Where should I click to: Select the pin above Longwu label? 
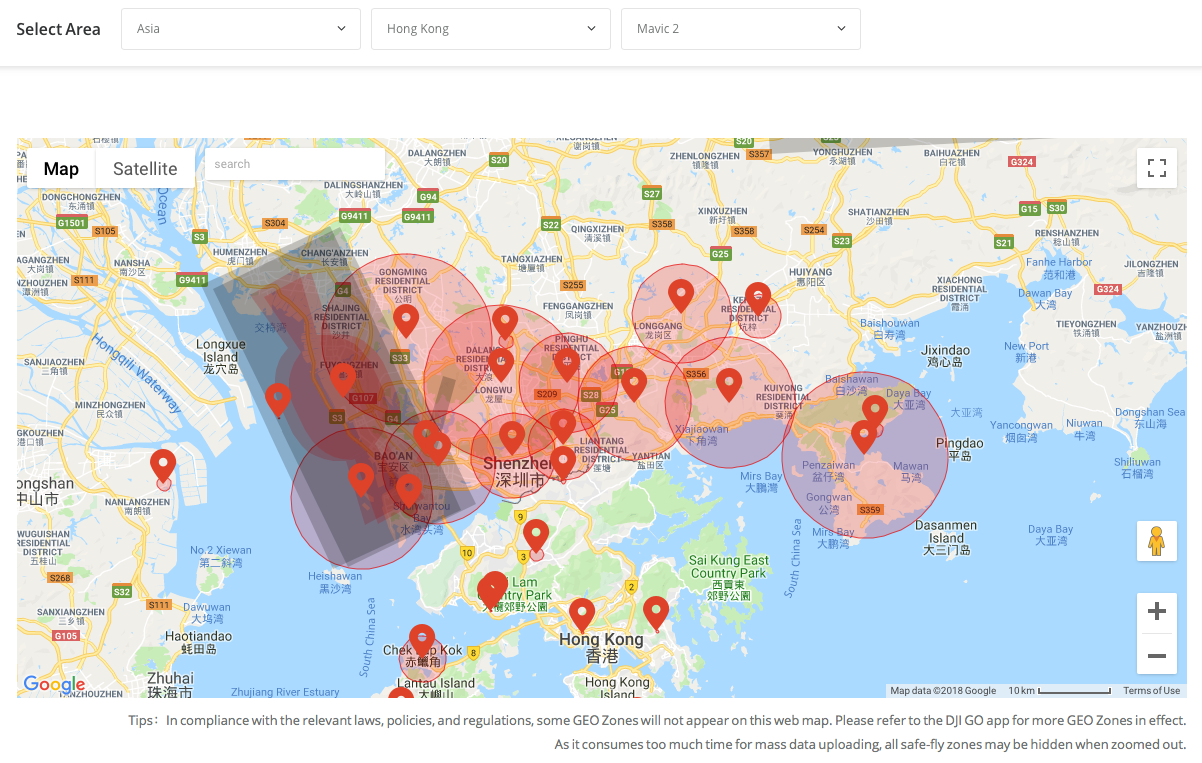501,365
